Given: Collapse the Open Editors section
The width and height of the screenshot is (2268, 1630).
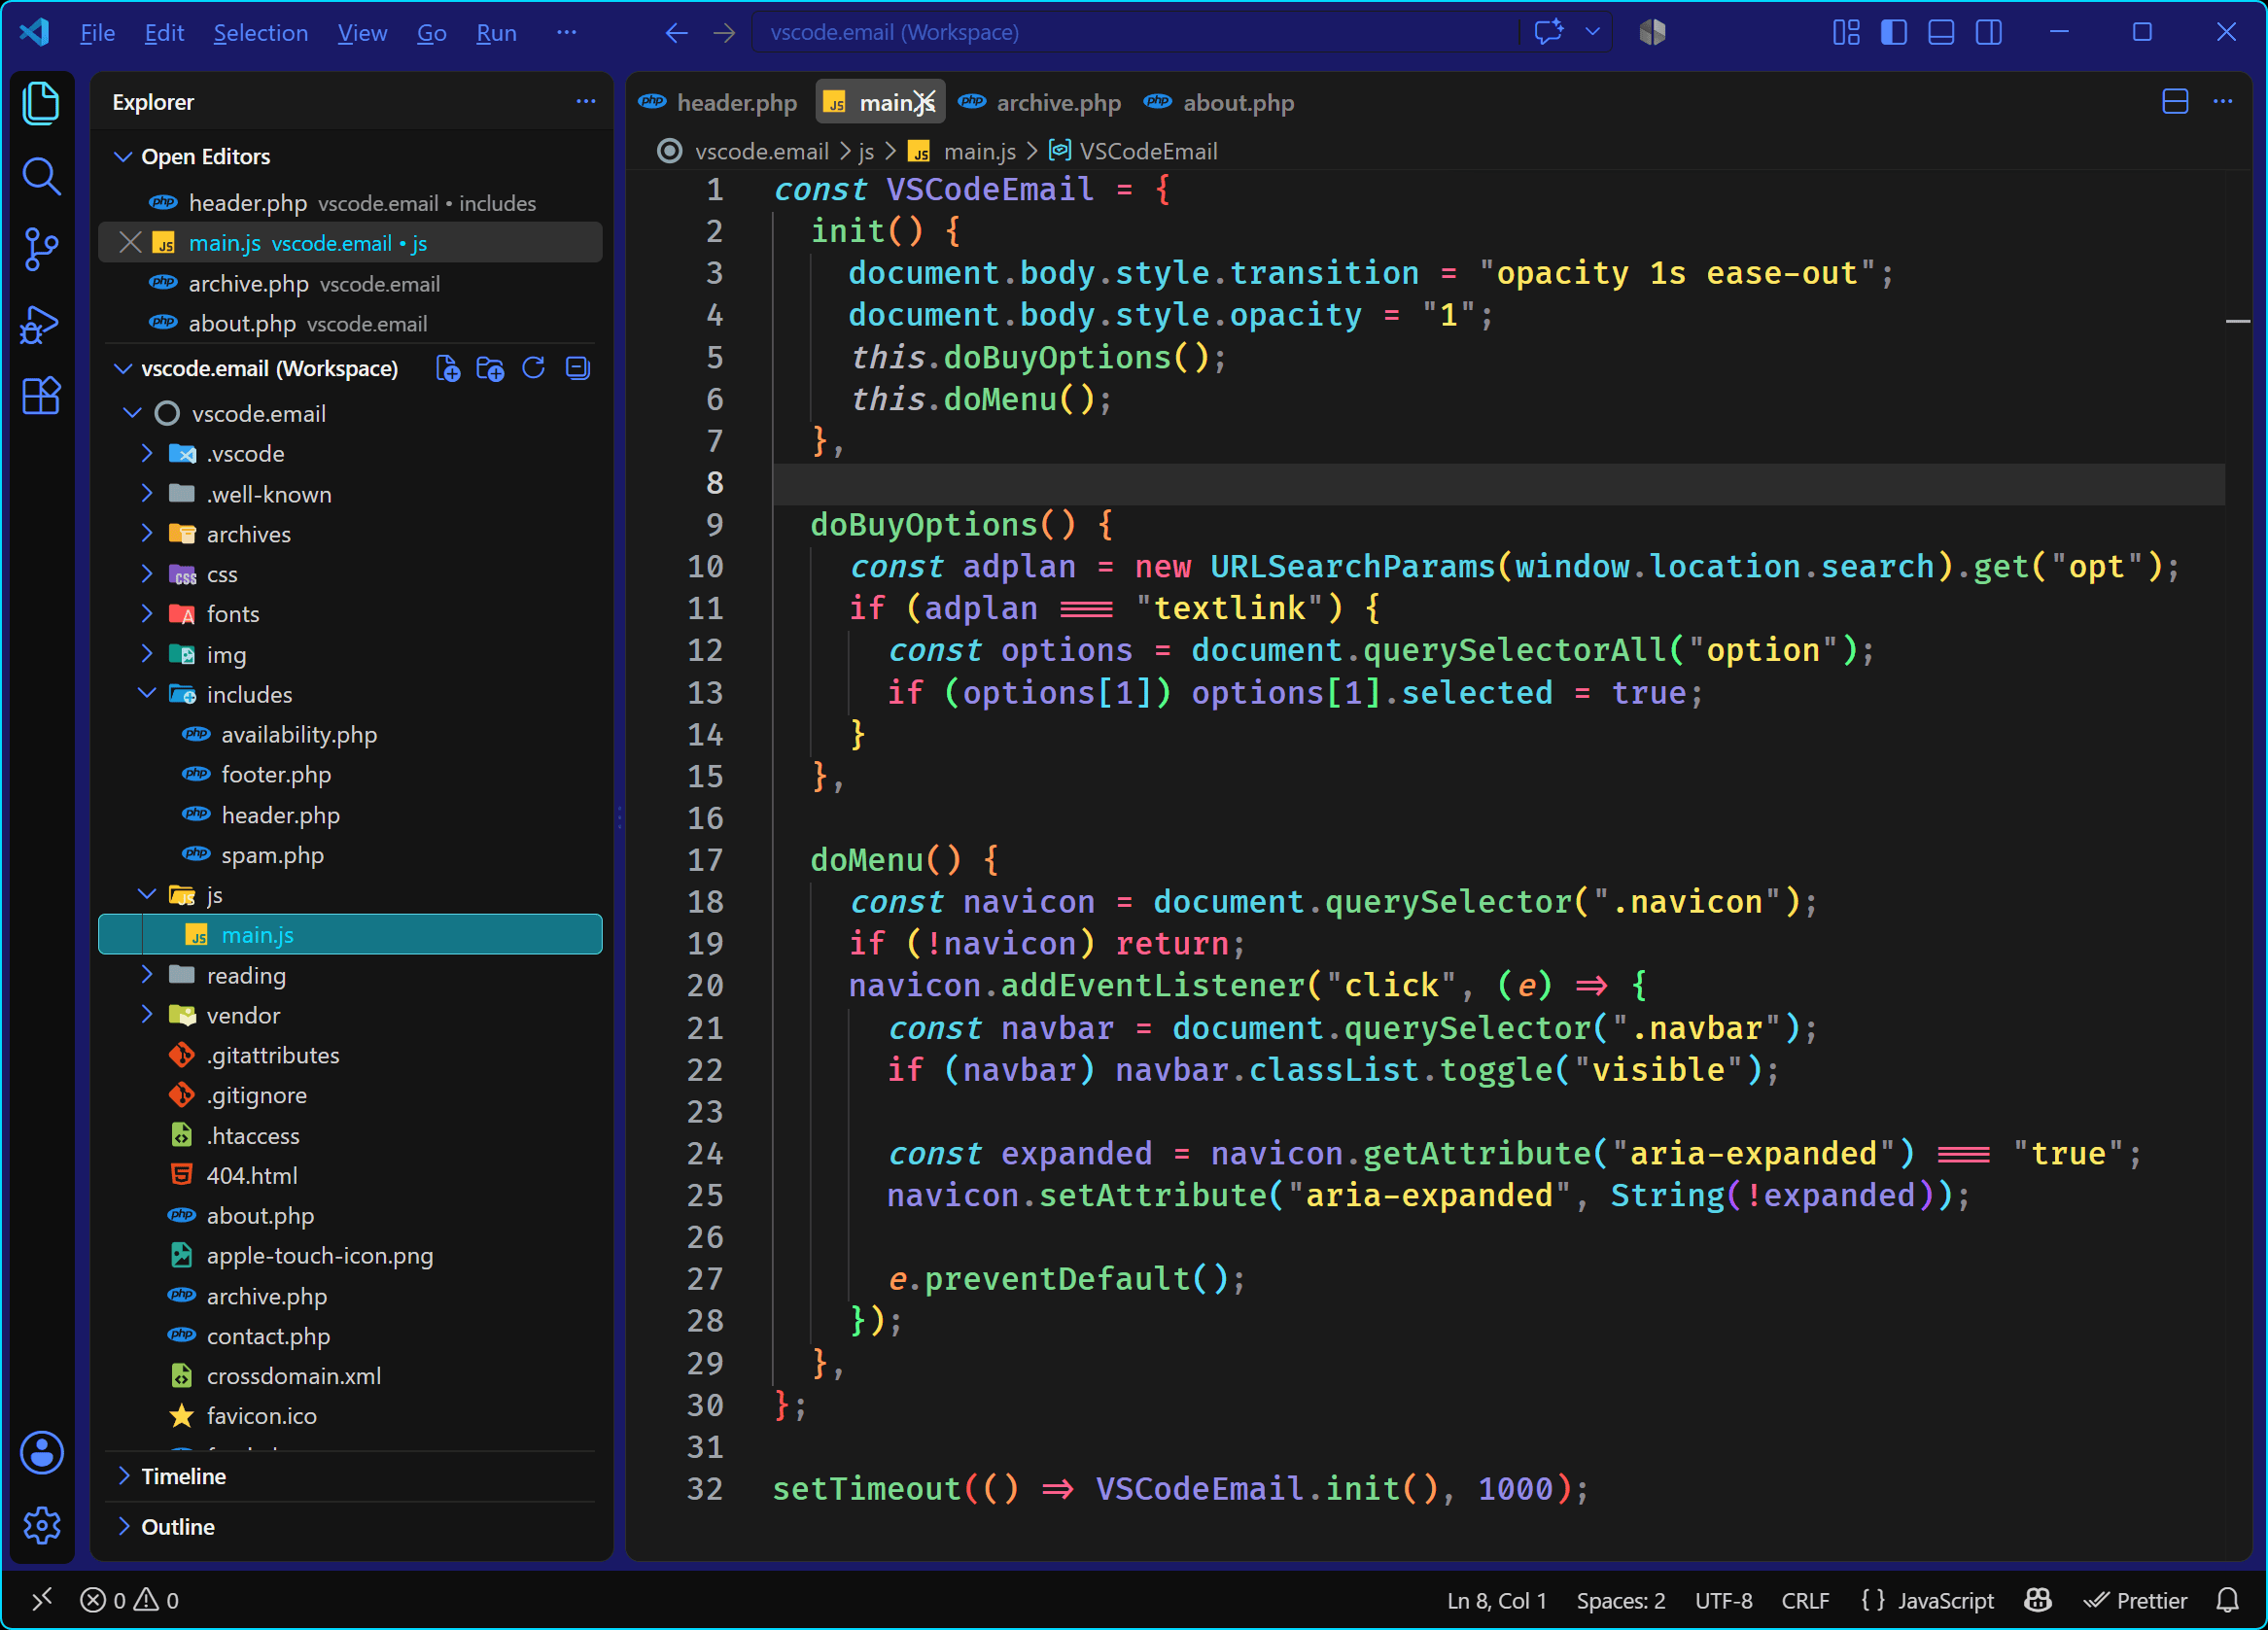Looking at the screenshot, I should pos(123,156).
